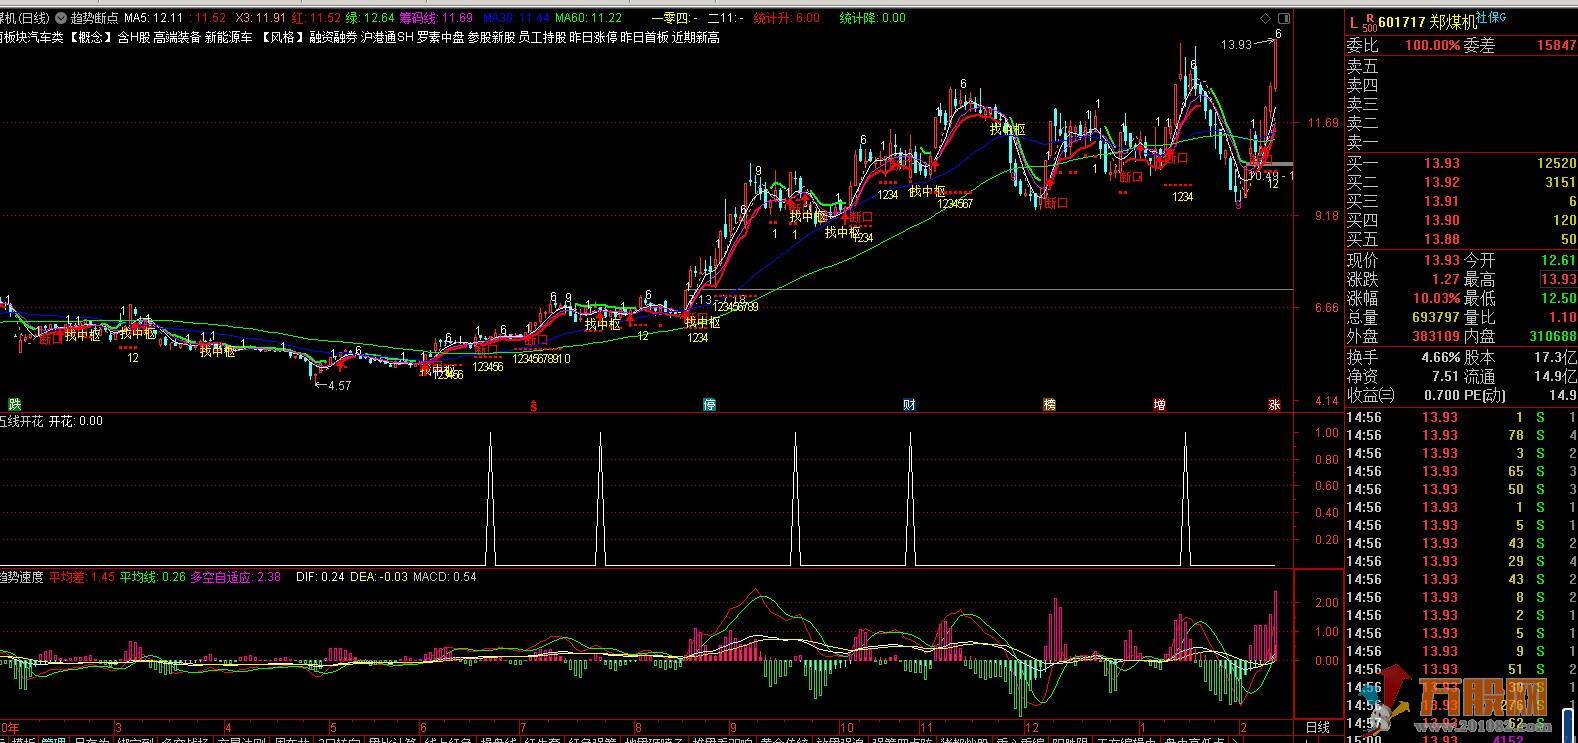
Task: Click the 筹码线: 11.69 readout
Action: pos(435,18)
